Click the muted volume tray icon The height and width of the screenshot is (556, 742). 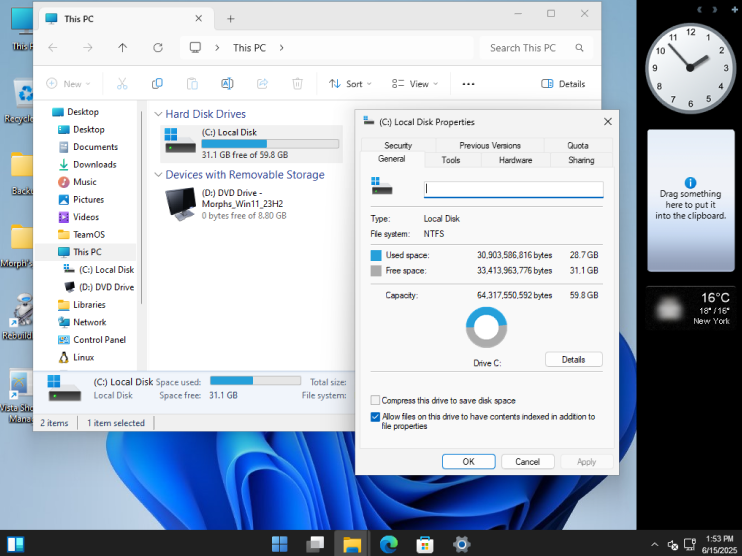coord(672,545)
